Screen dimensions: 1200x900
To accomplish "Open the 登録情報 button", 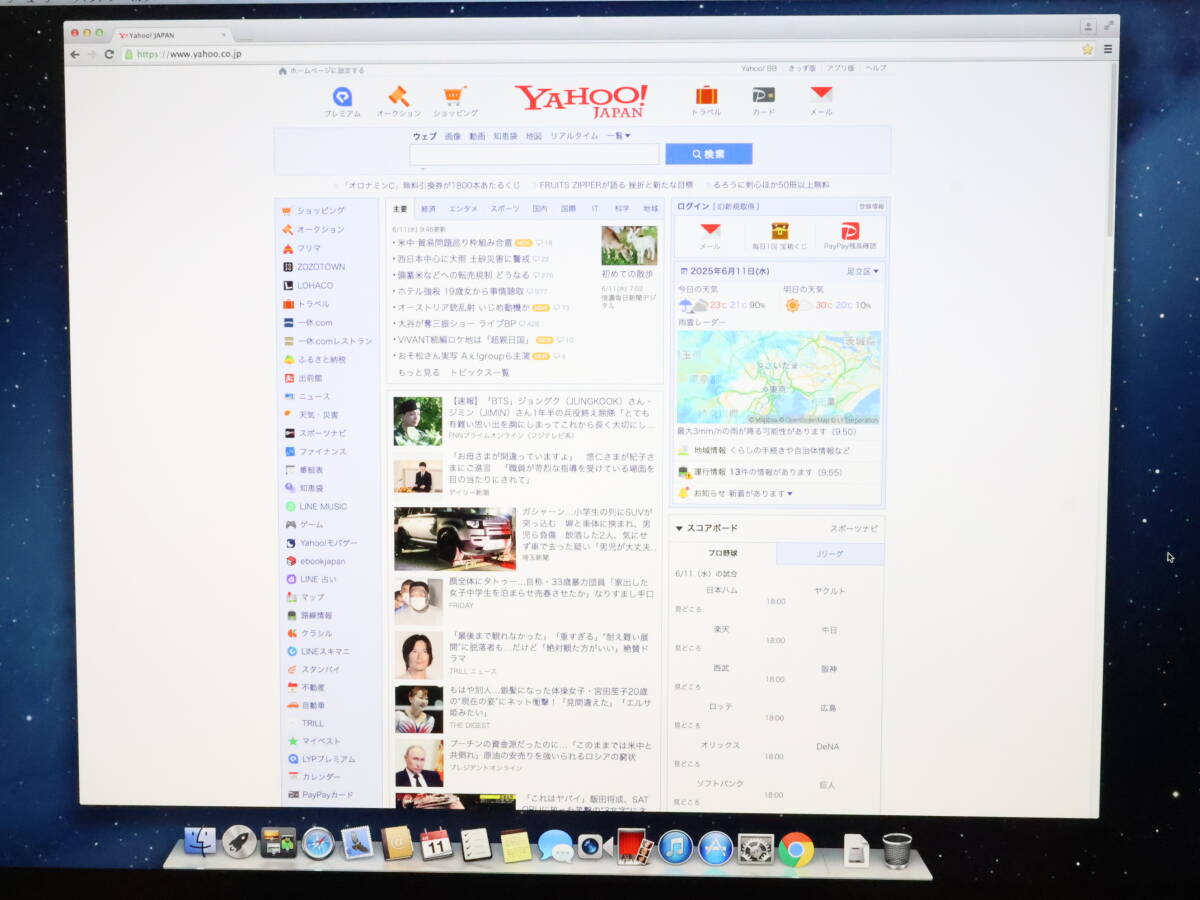I will coord(871,206).
